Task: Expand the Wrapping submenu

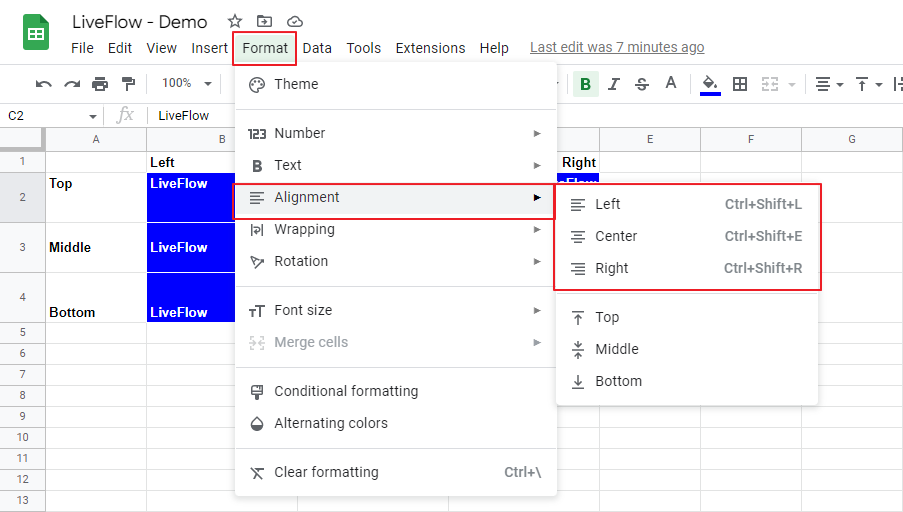Action: point(396,229)
